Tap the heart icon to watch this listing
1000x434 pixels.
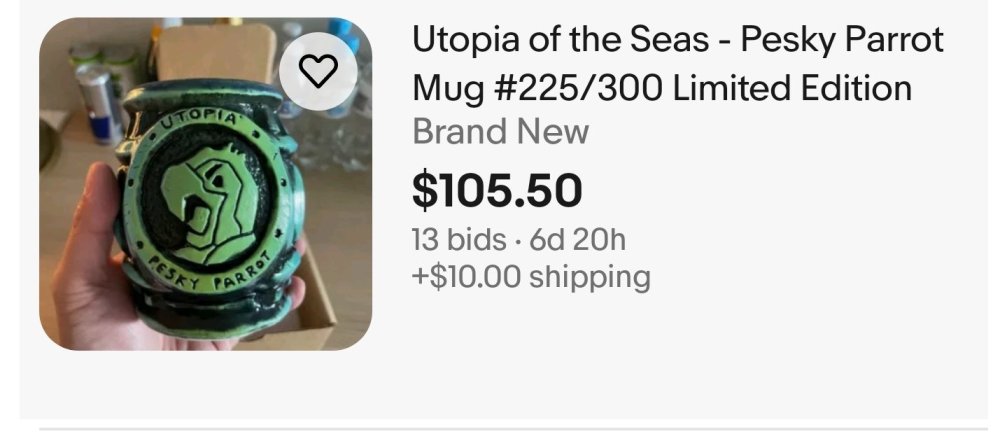318,71
